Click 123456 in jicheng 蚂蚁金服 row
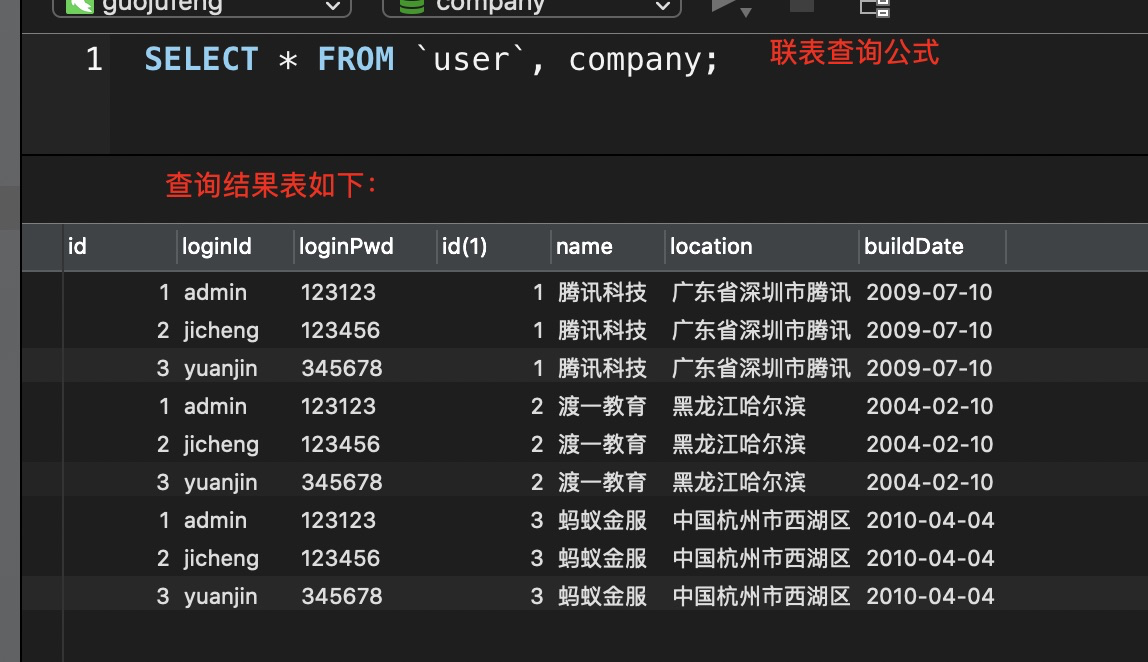Viewport: 1148px width, 662px height. coord(340,559)
